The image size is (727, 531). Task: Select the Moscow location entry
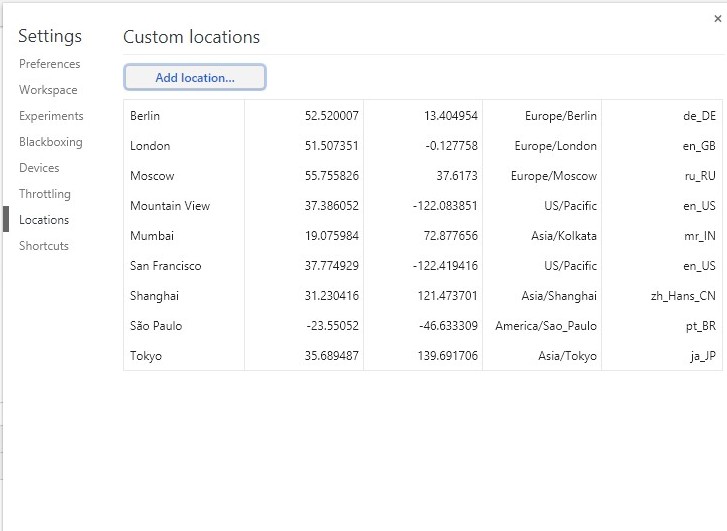pyautogui.click(x=152, y=176)
